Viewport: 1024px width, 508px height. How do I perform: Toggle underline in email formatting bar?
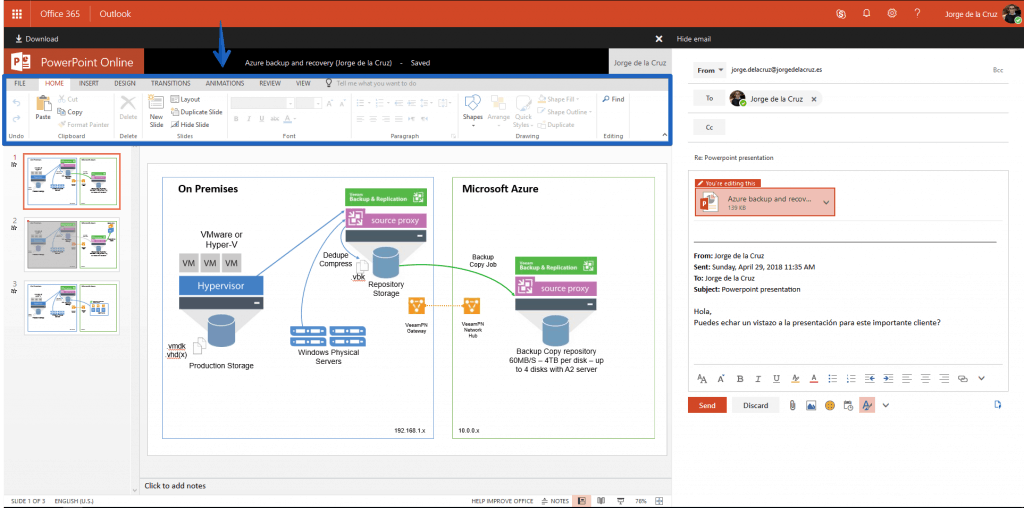776,378
